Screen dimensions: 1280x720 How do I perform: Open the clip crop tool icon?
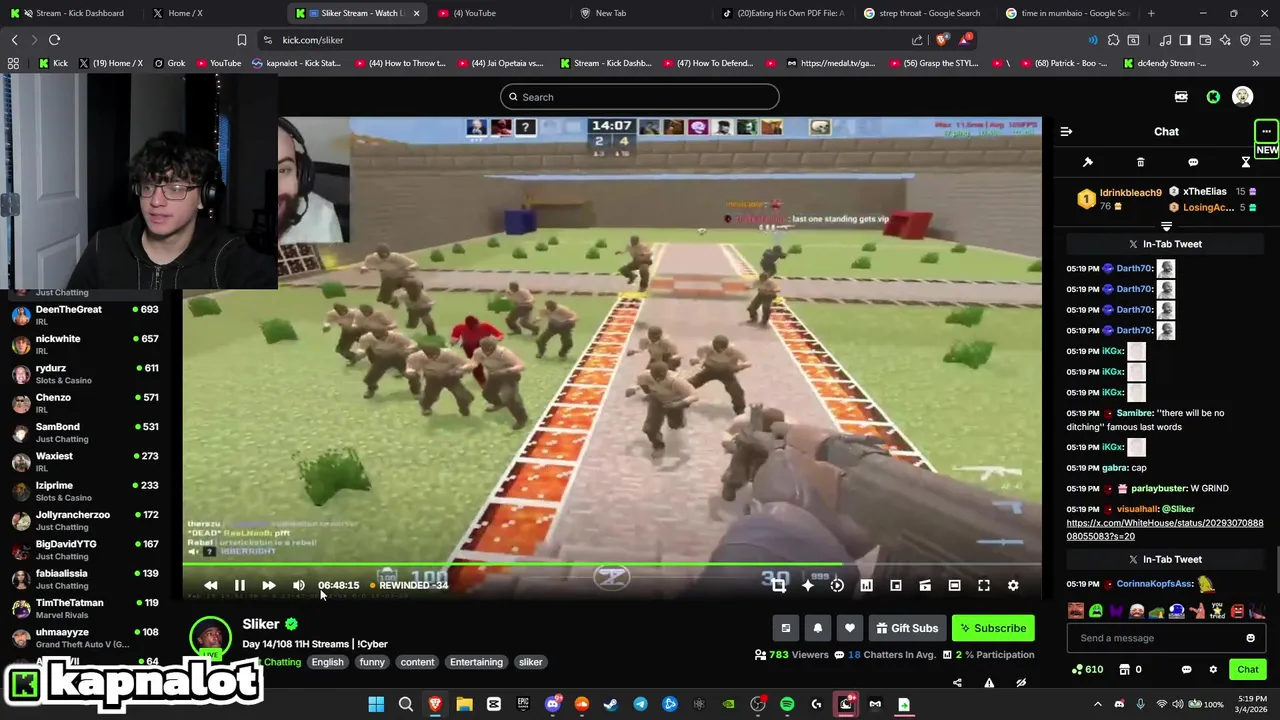click(779, 585)
